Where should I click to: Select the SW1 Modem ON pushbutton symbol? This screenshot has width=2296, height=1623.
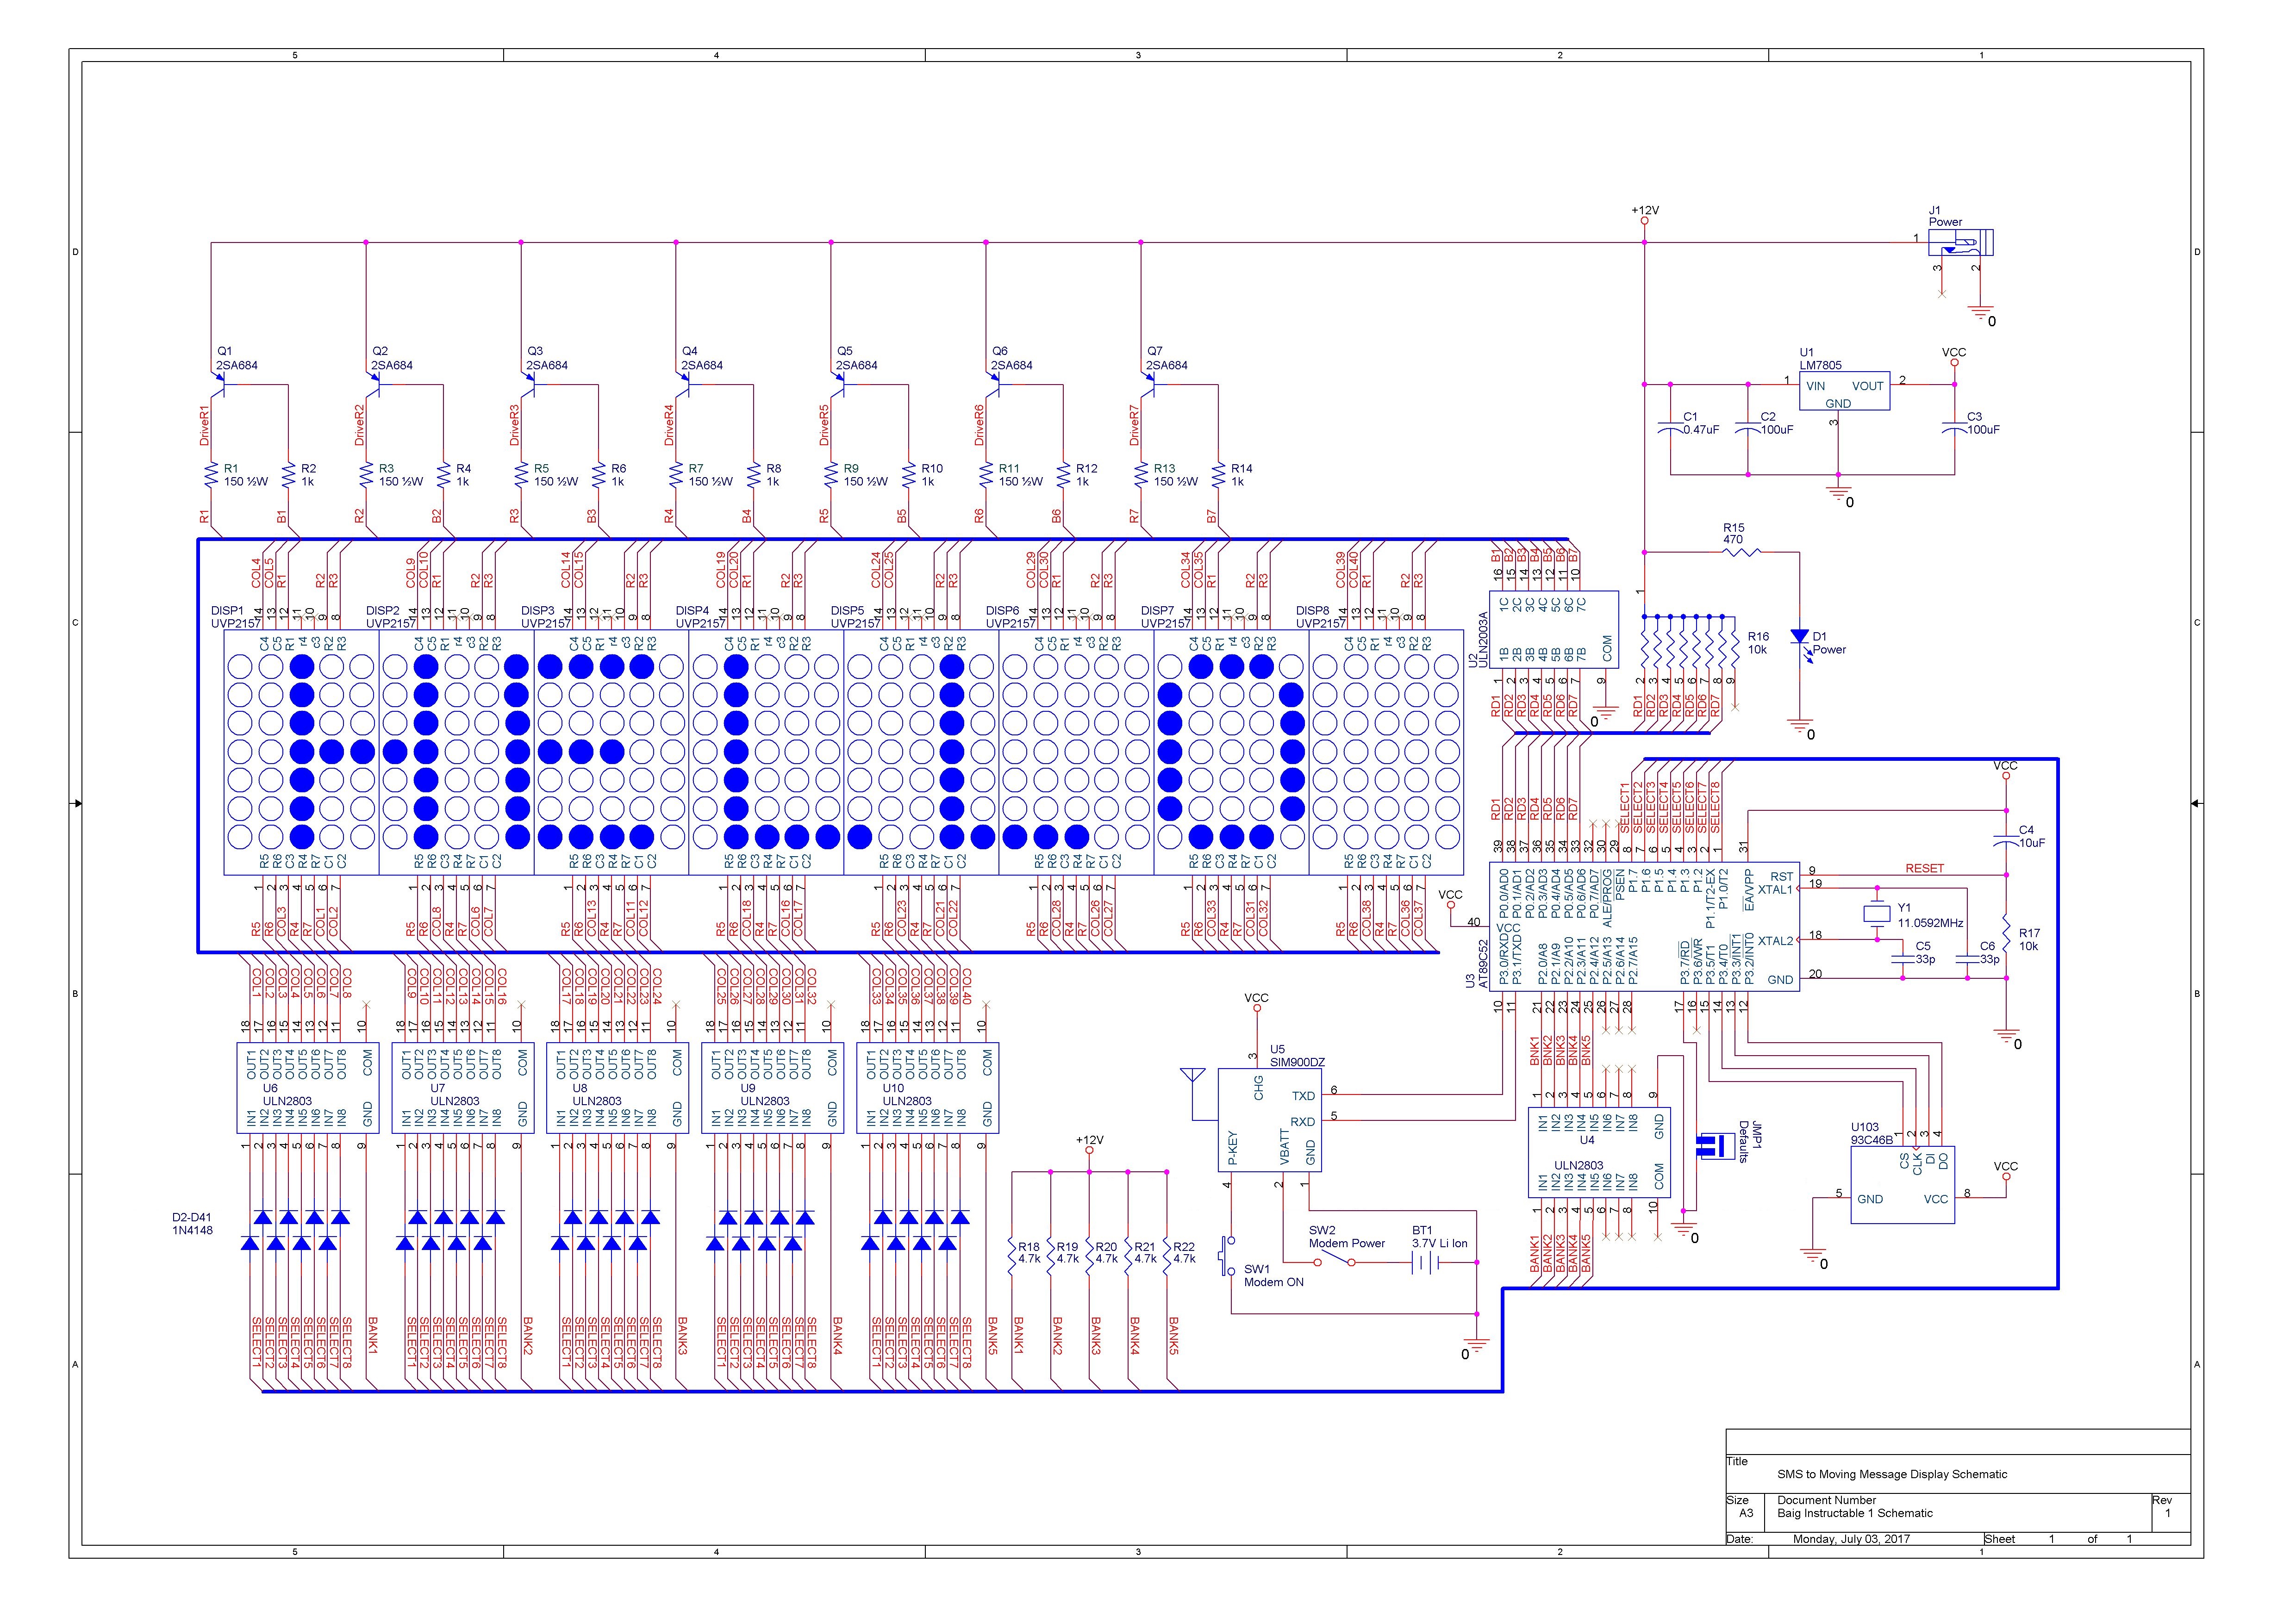click(1227, 1257)
